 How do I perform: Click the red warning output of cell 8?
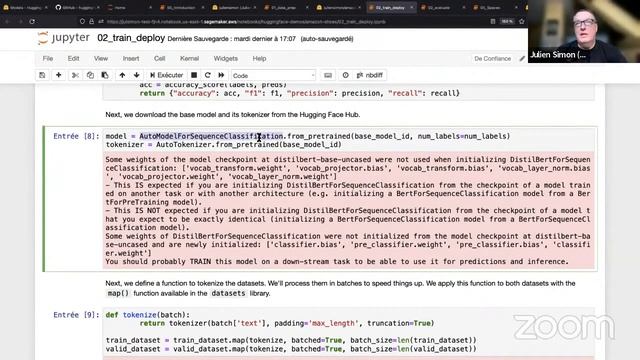tap(348, 210)
